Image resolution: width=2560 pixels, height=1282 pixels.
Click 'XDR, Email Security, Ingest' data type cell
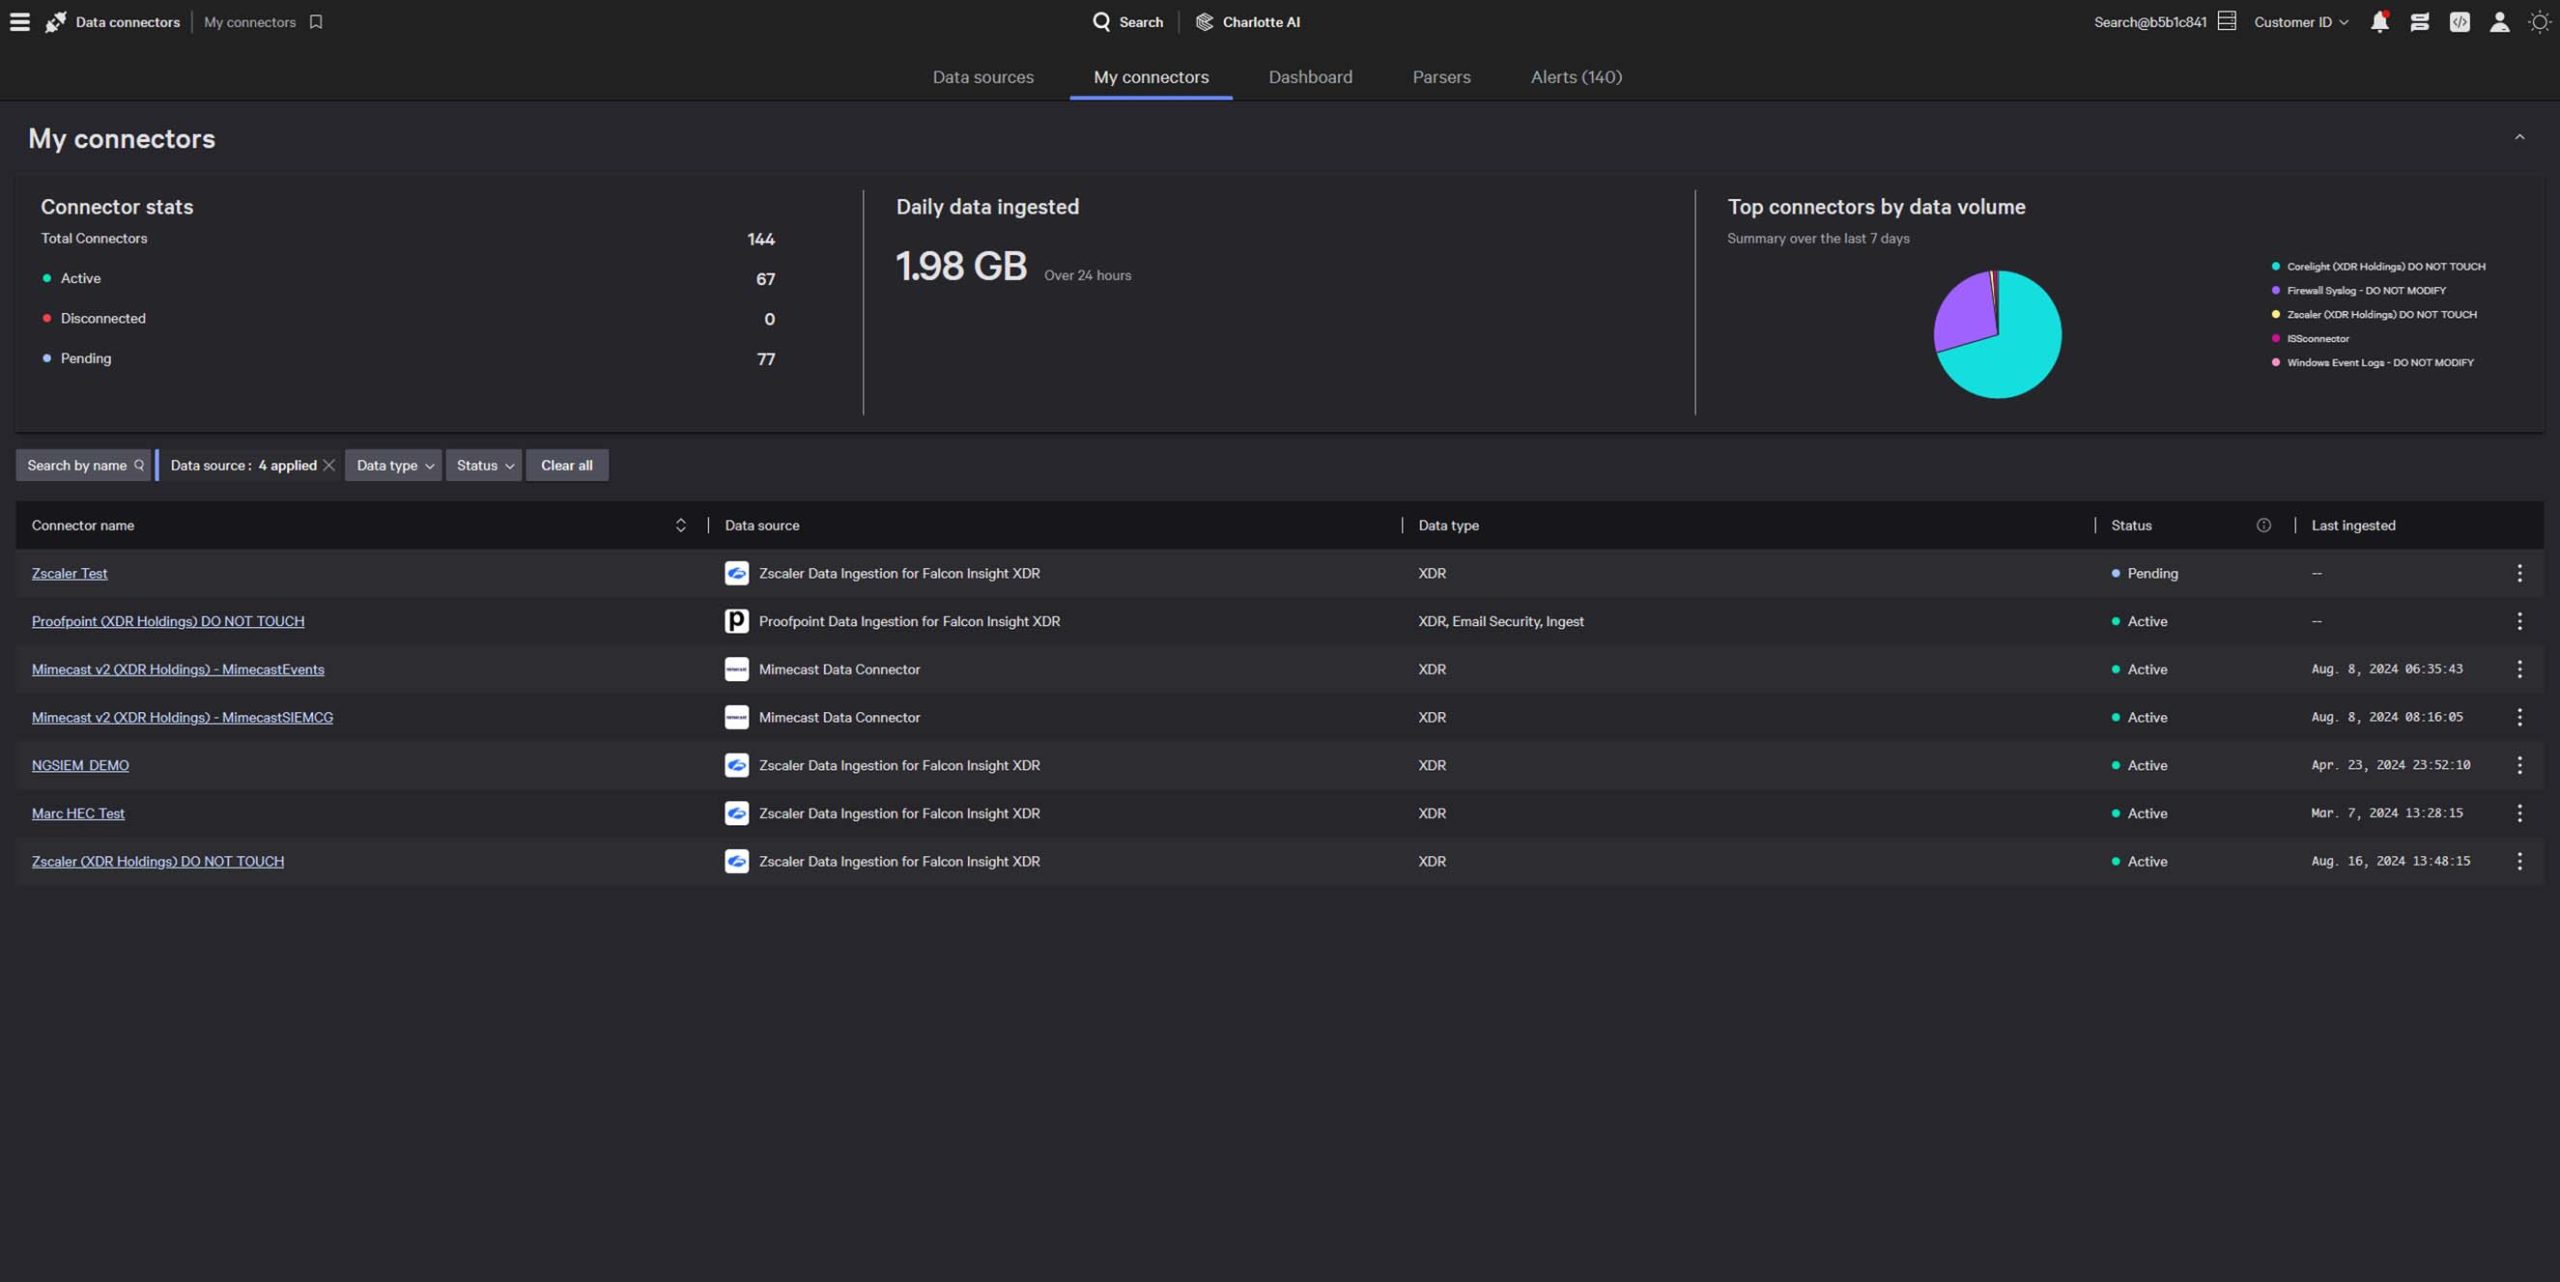point(1501,621)
